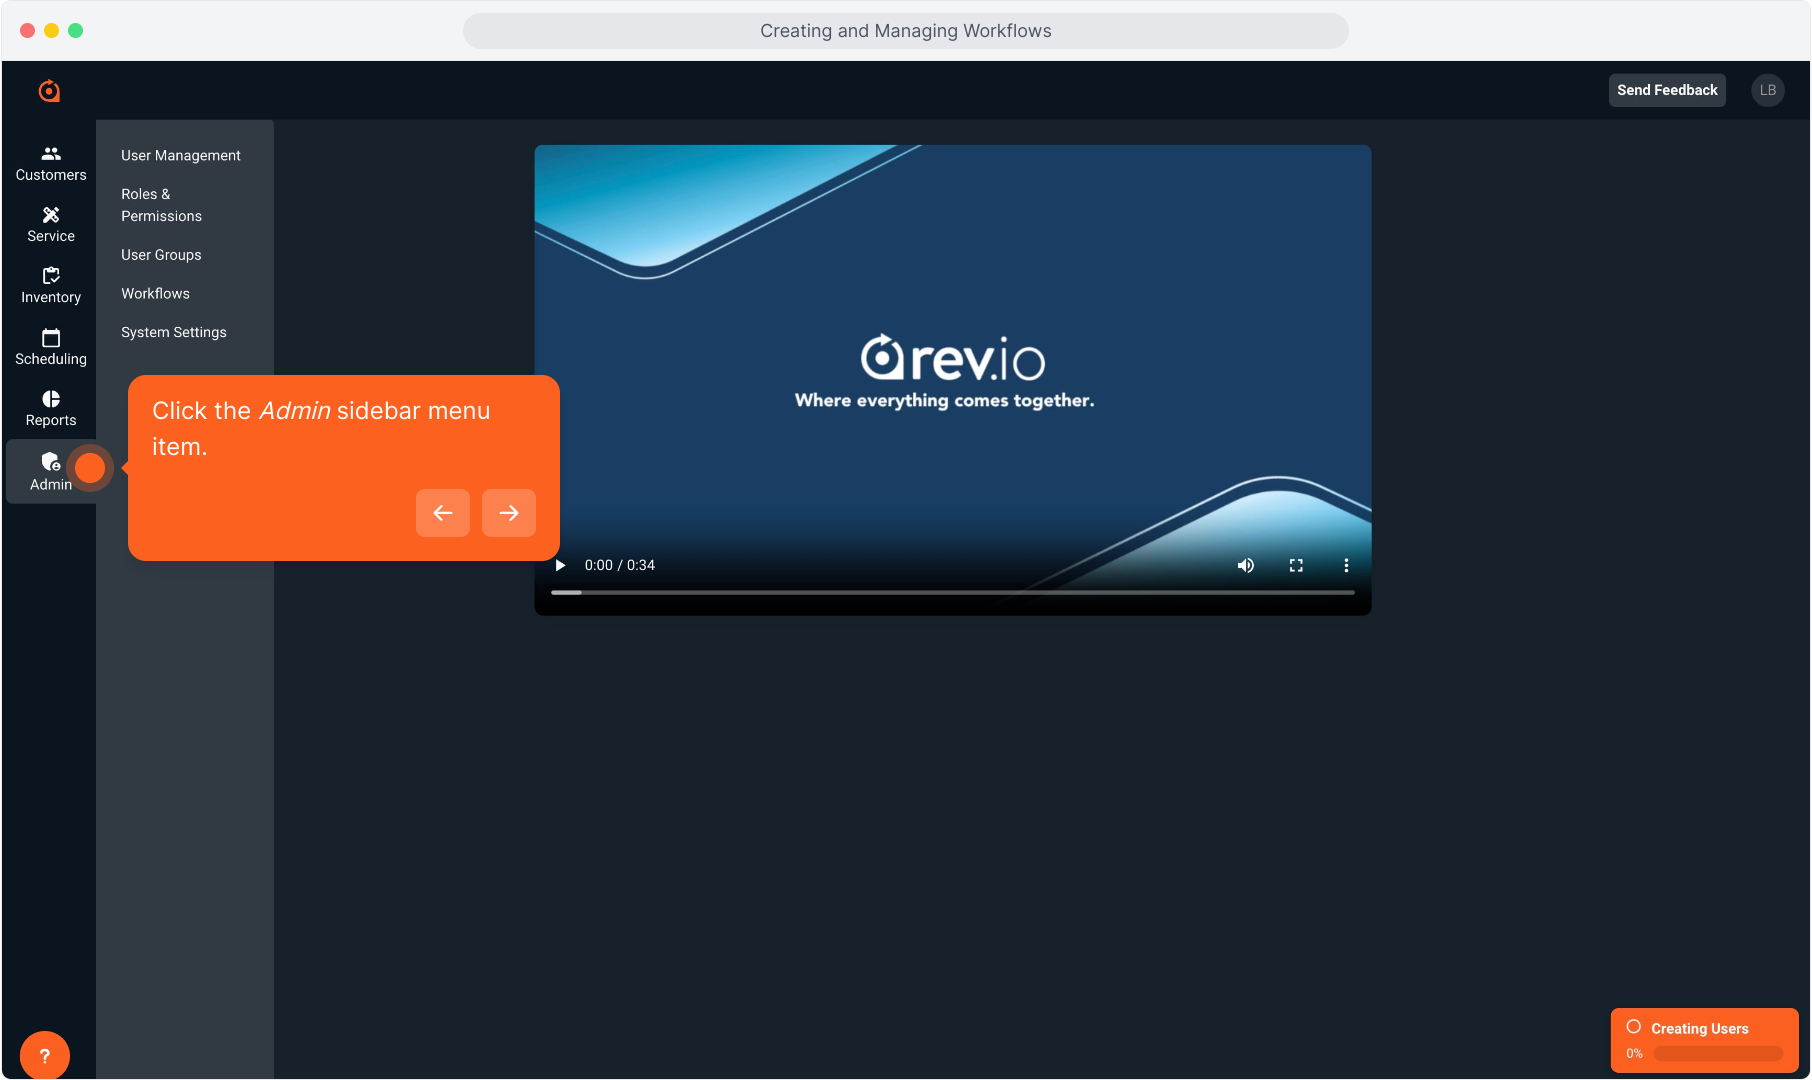This screenshot has width=1812, height=1080.
Task: Open the help question mark button
Action: 44,1055
